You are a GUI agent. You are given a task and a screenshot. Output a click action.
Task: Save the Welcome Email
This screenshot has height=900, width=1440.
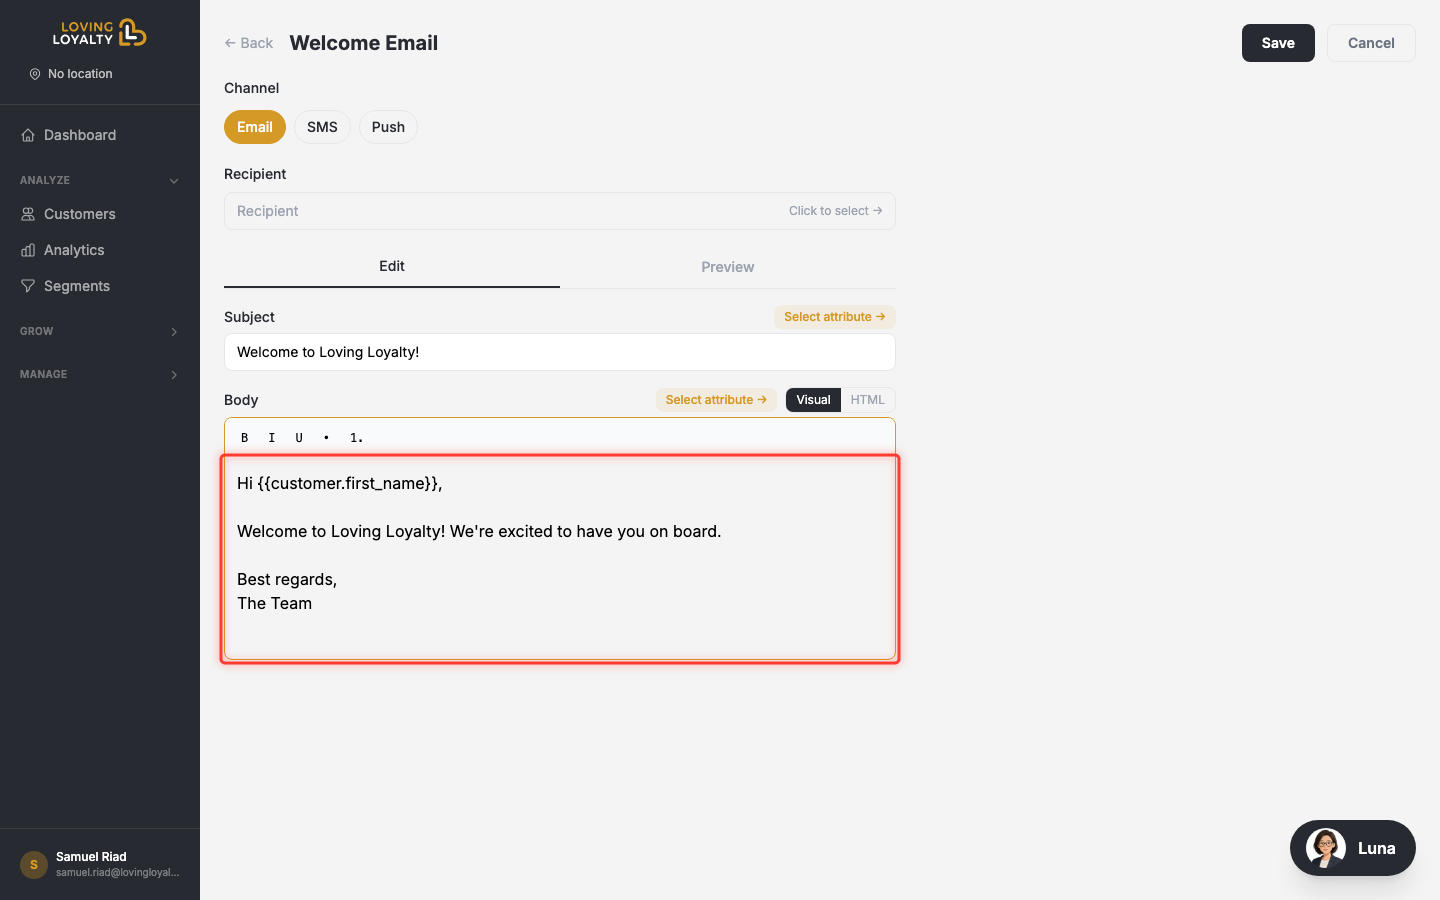click(x=1278, y=43)
